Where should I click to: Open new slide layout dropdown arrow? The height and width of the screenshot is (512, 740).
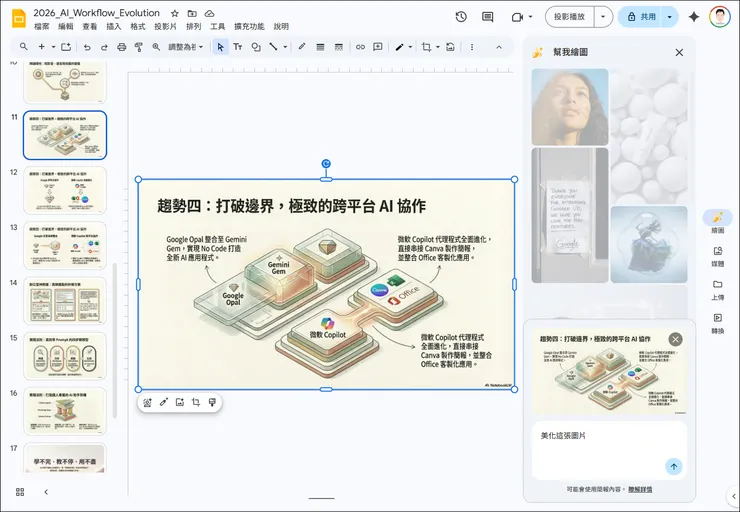[53, 47]
